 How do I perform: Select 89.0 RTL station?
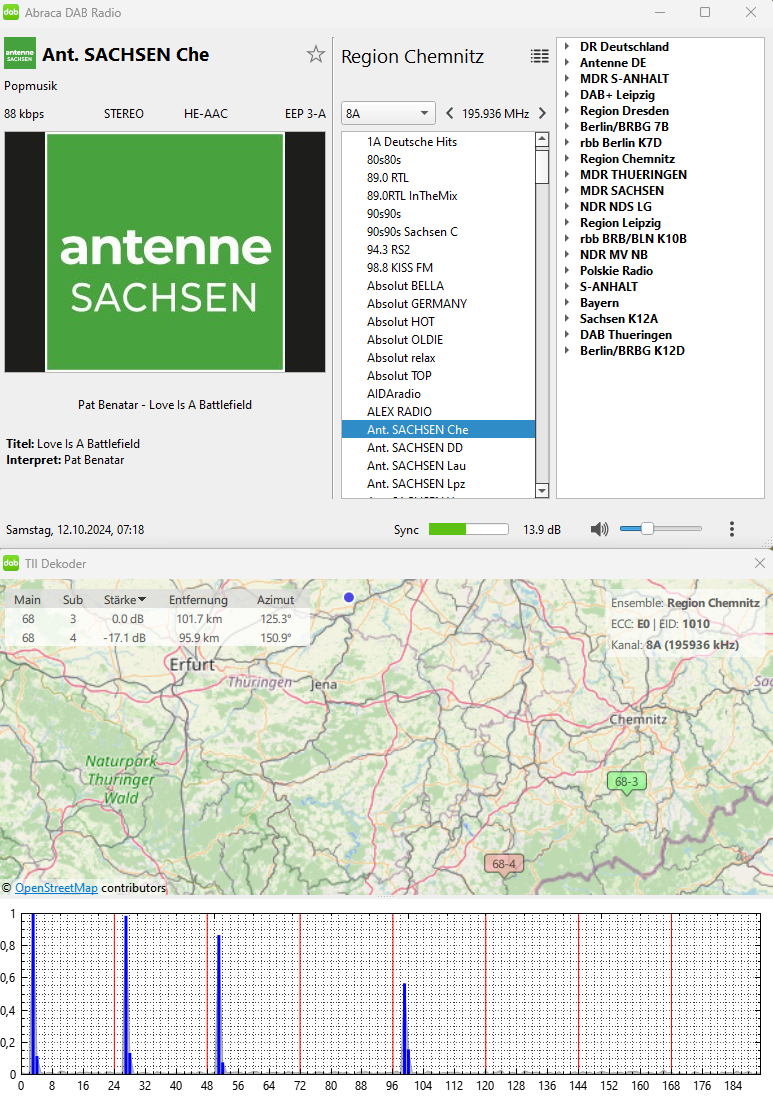pyautogui.click(x=438, y=178)
